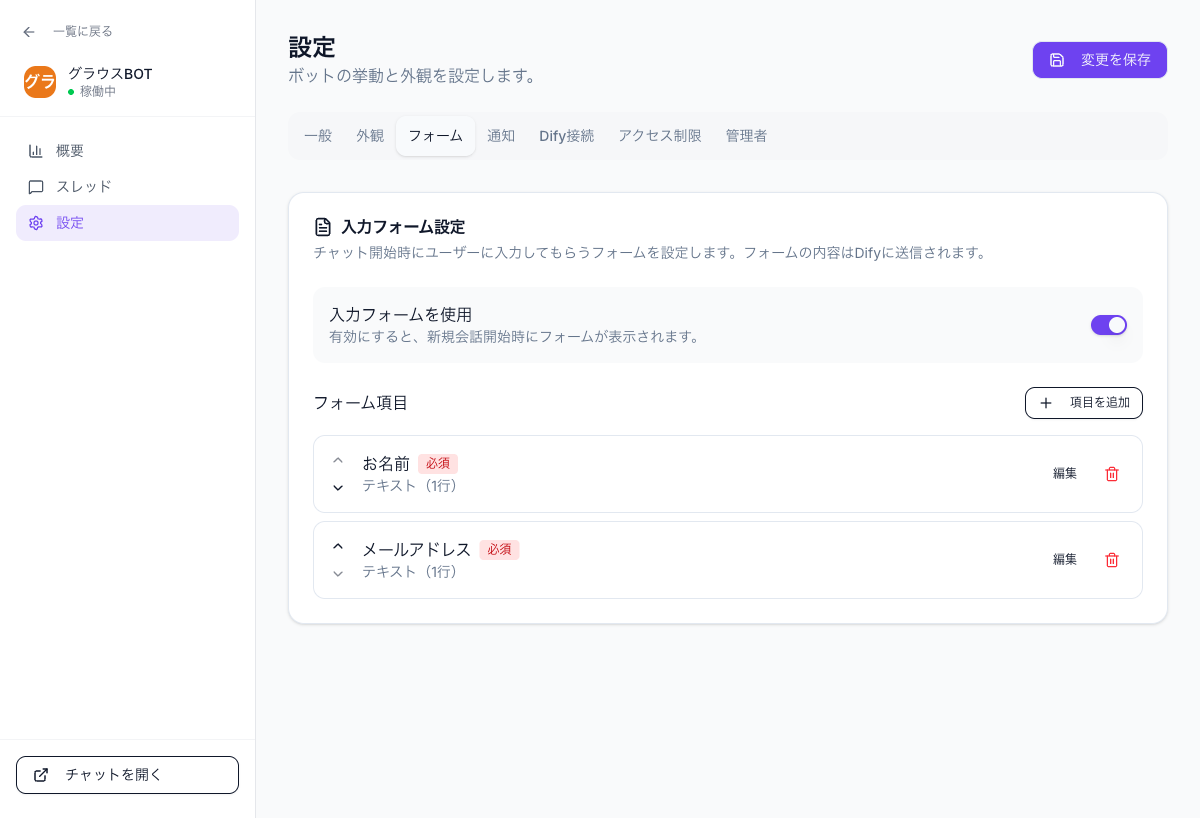
Task: Click the trash icon for お名前 field
Action: (x=1111, y=474)
